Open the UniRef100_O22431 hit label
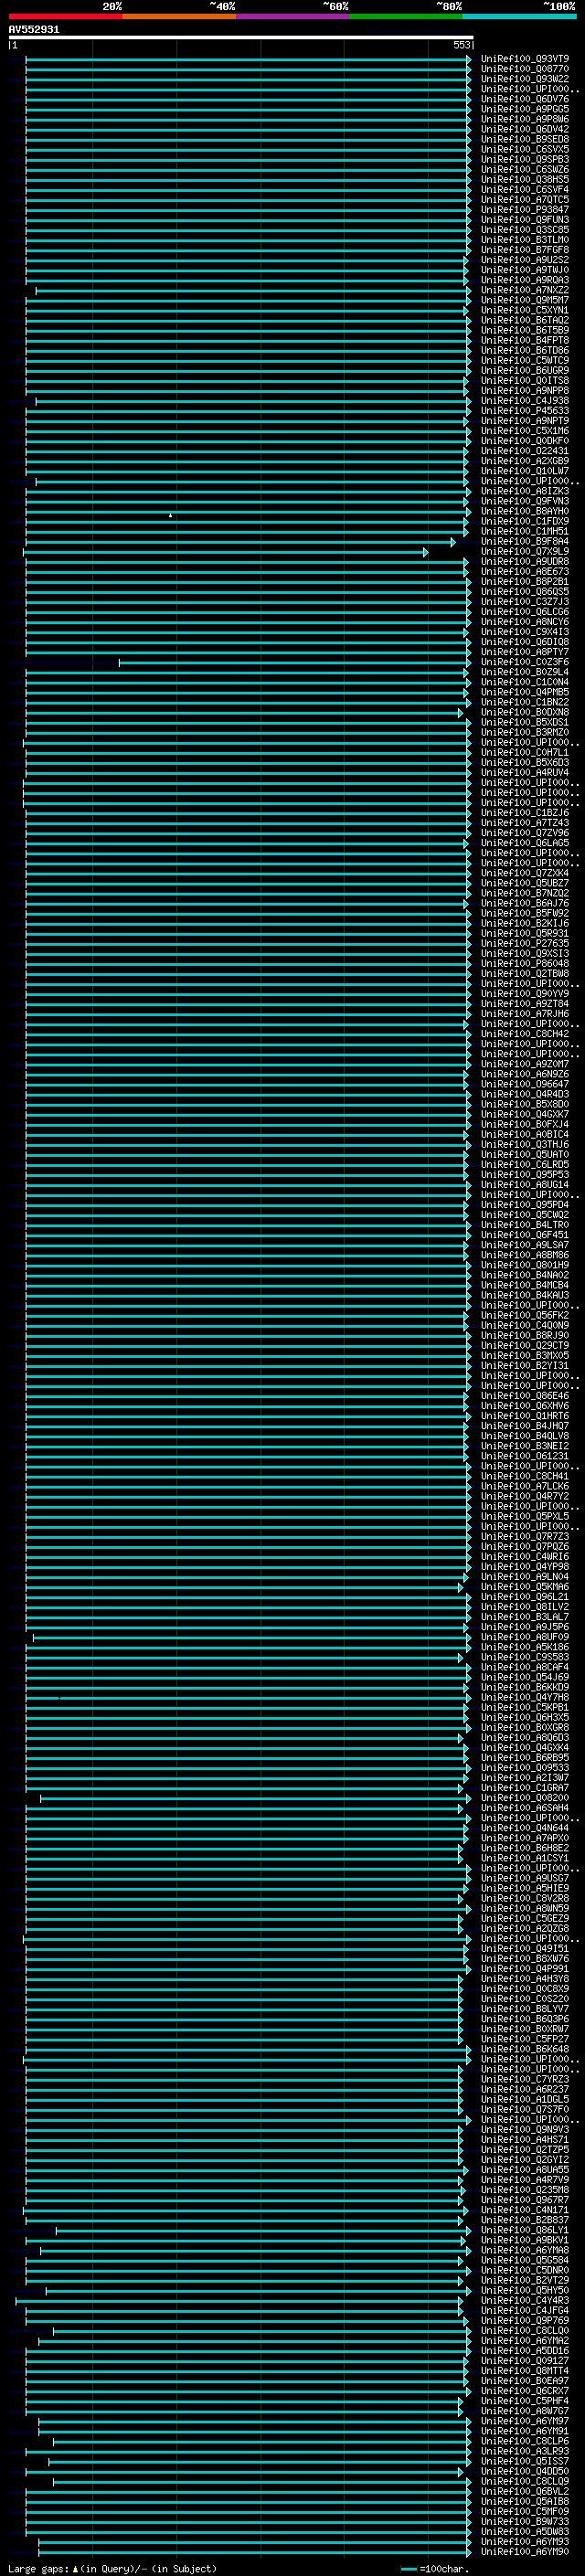The height and width of the screenshot is (2576, 585). click(525, 451)
